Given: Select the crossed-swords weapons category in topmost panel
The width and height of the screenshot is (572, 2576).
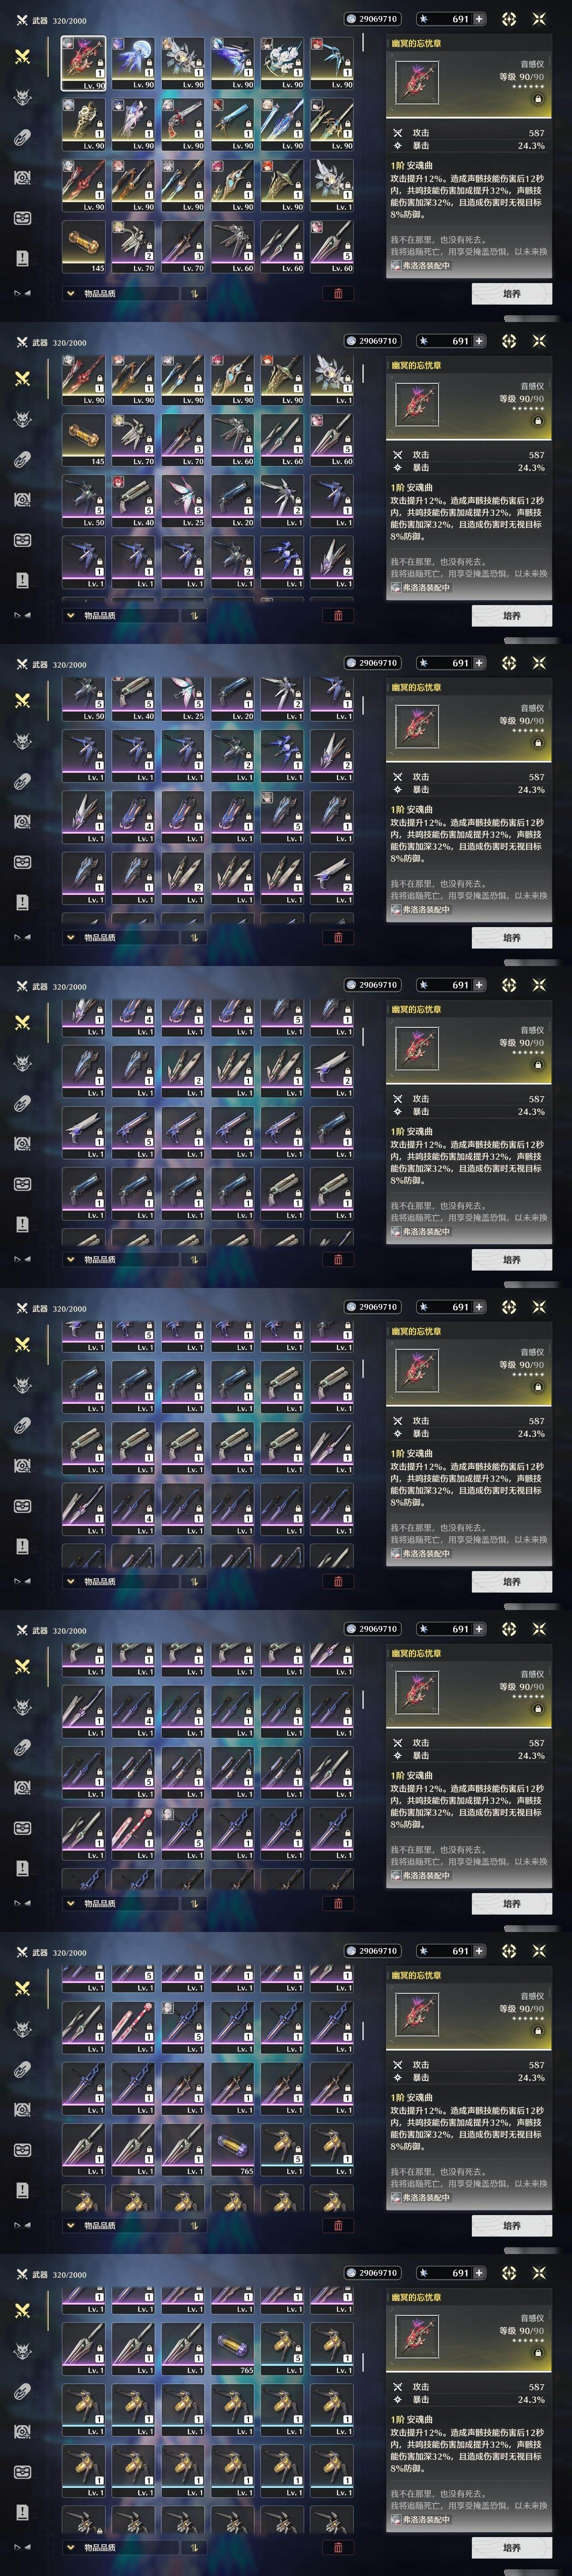Looking at the screenshot, I should pyautogui.click(x=22, y=57).
